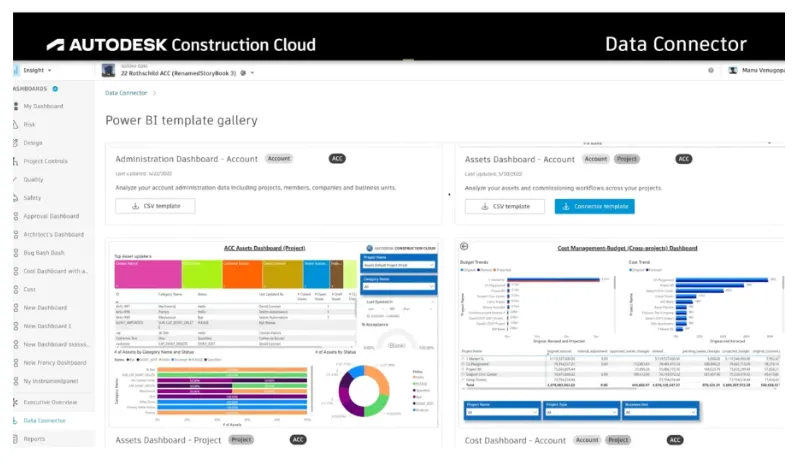Open Manu Venugopal user profile avatar

(733, 70)
